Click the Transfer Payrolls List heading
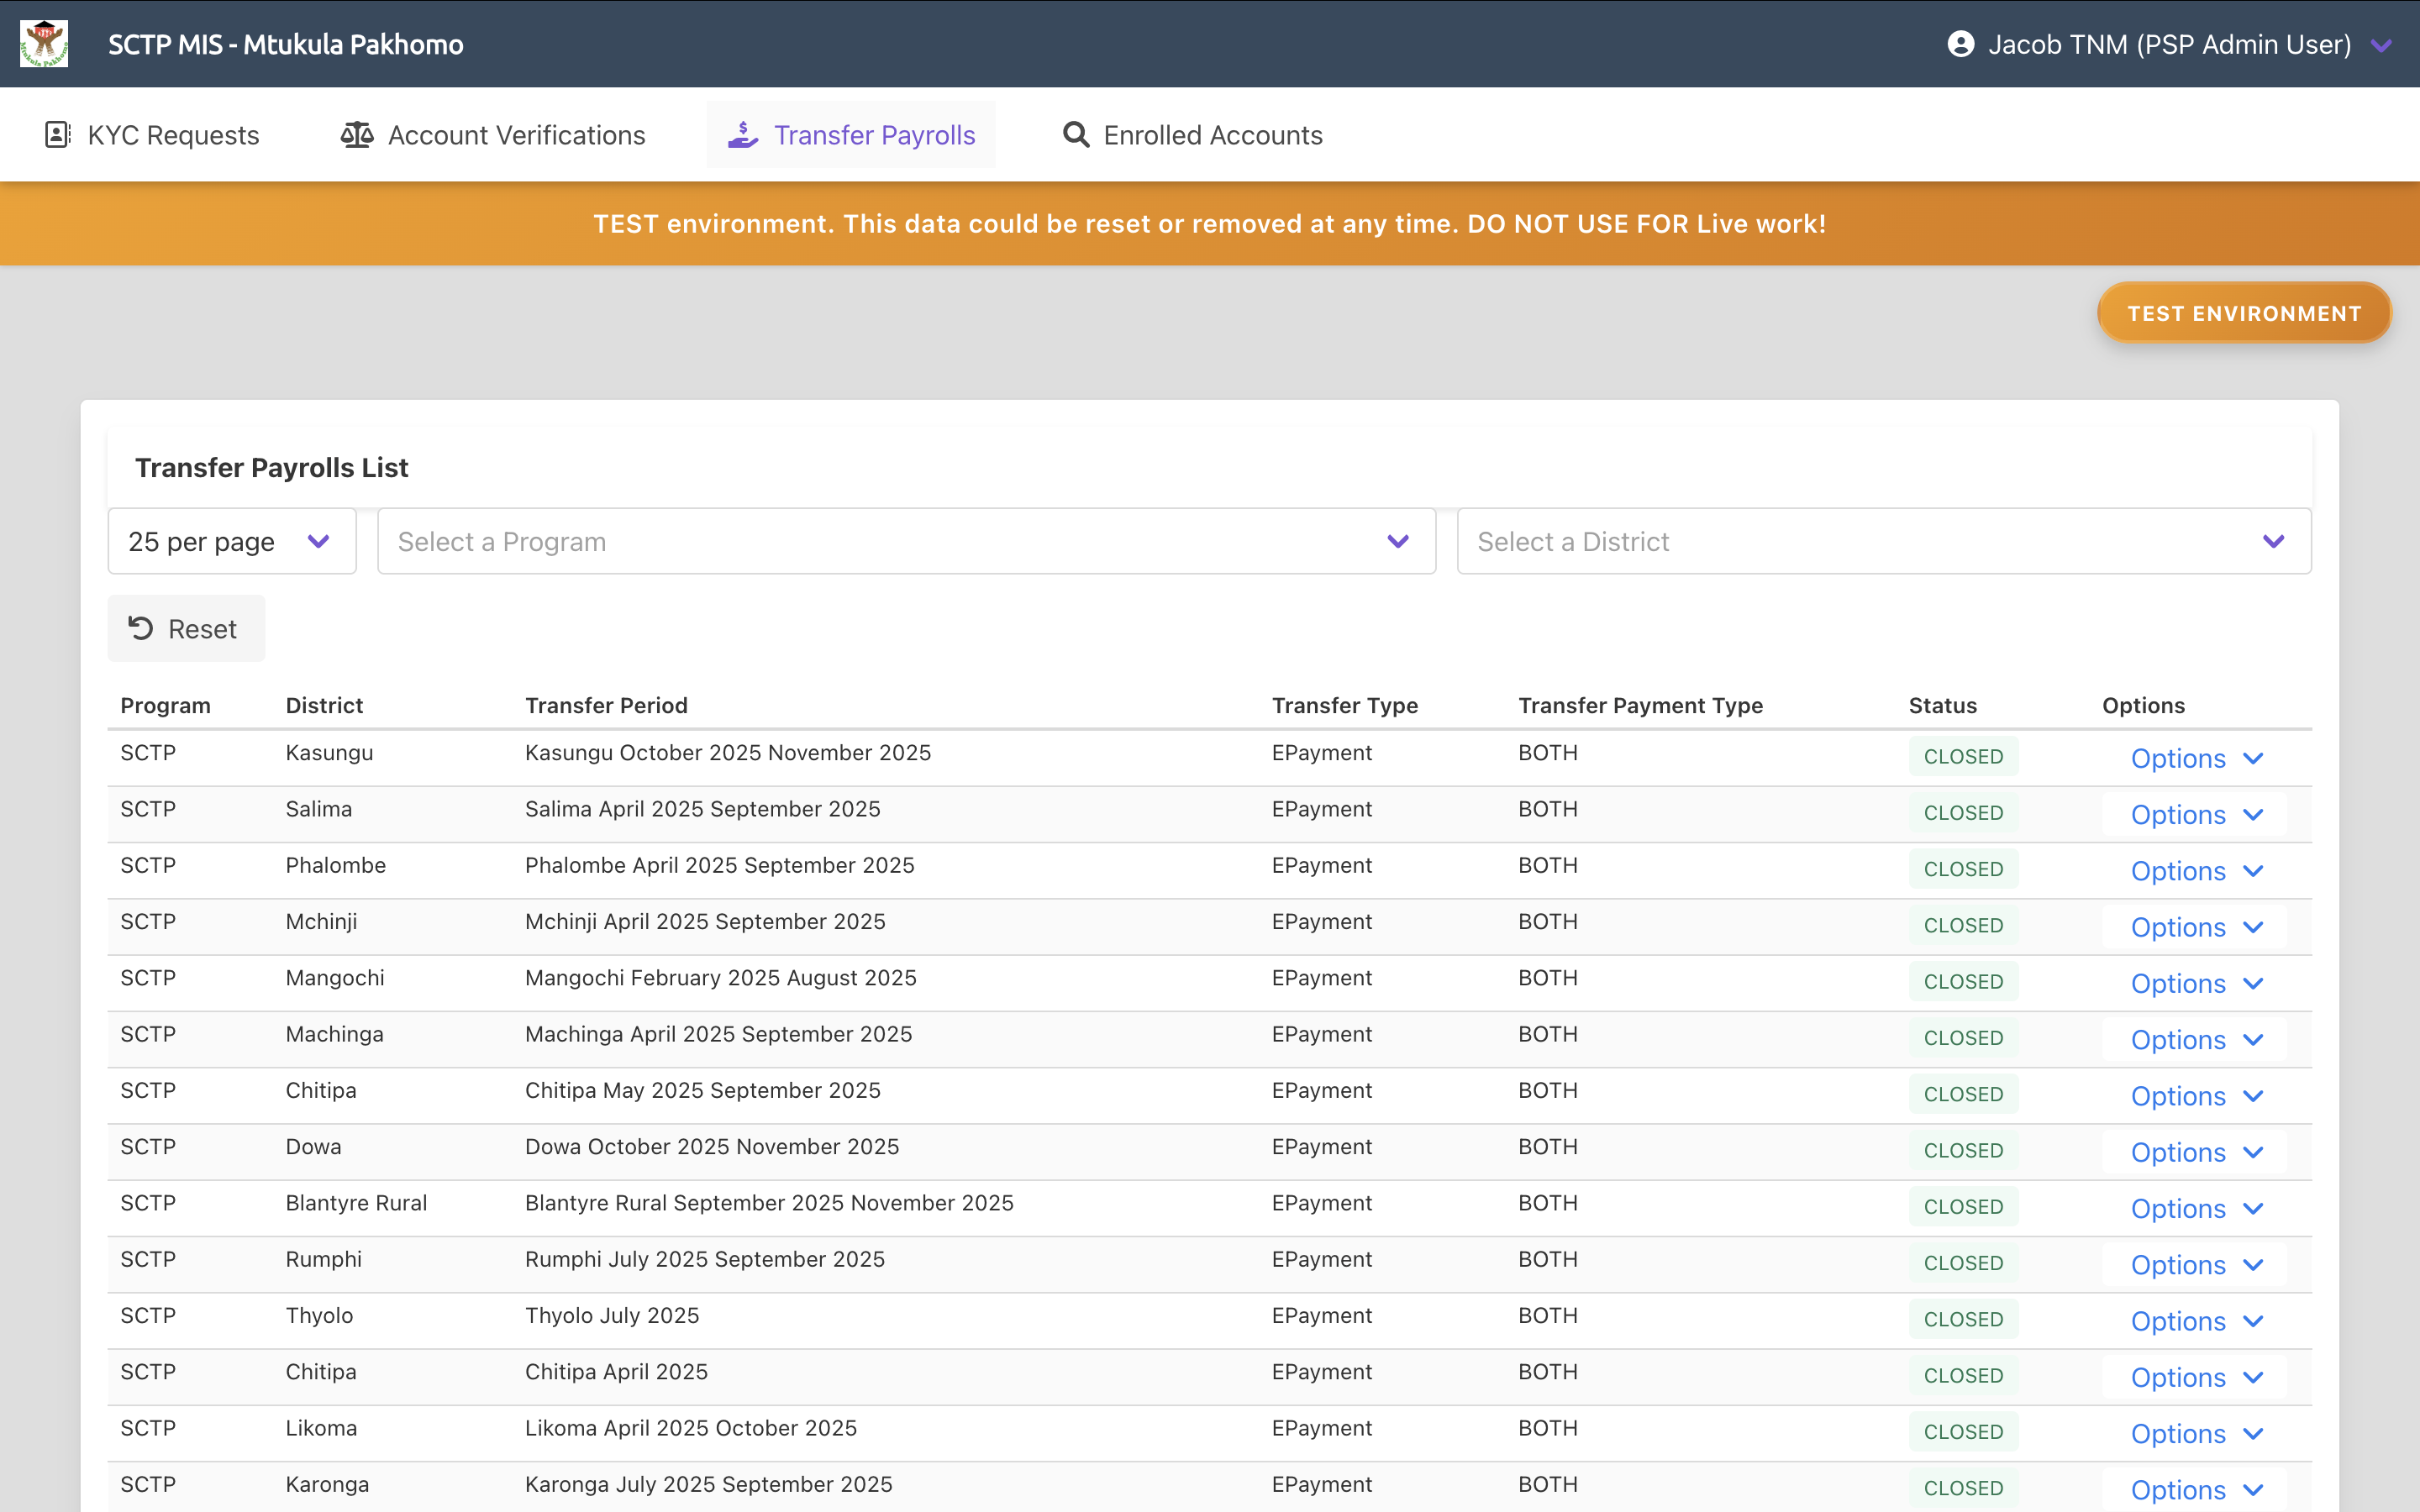The width and height of the screenshot is (2420, 1512). [x=271, y=467]
